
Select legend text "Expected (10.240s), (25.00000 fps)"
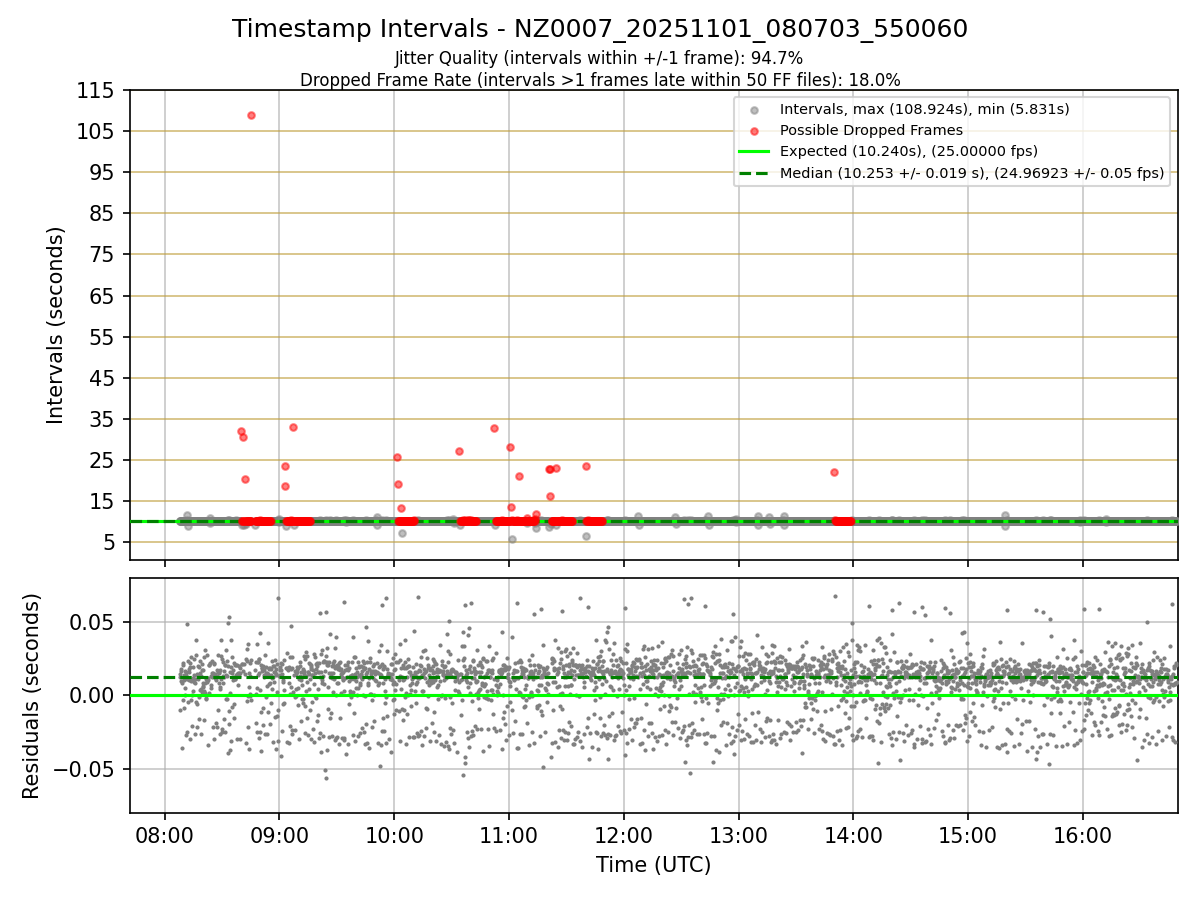click(909, 152)
